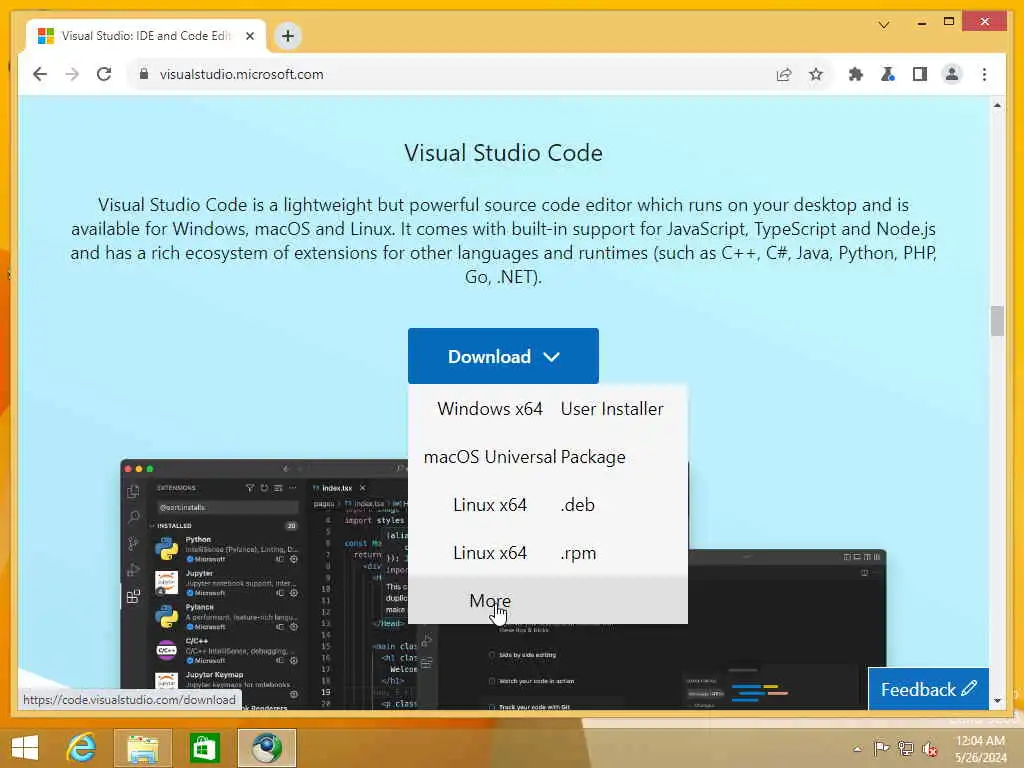The height and width of the screenshot is (768, 1024).
Task: Bookmark this page with the star icon
Action: 816,74
